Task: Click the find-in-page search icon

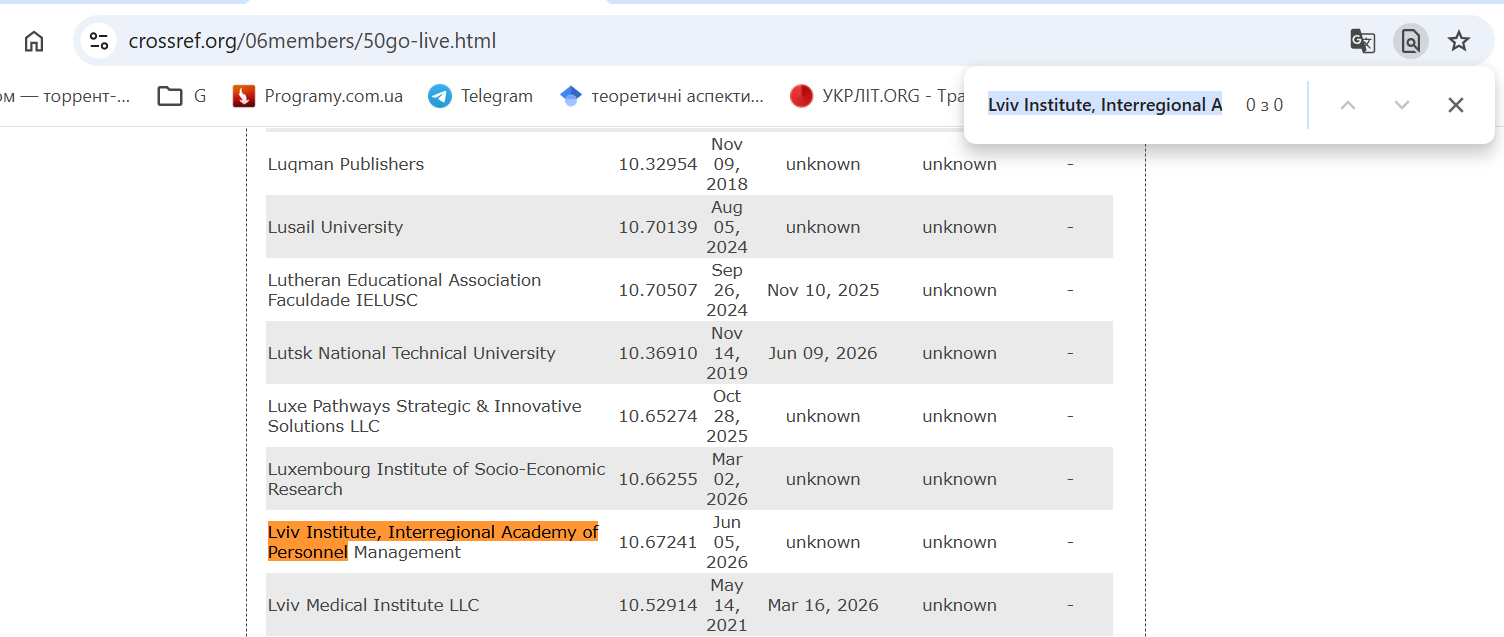Action: (1411, 41)
